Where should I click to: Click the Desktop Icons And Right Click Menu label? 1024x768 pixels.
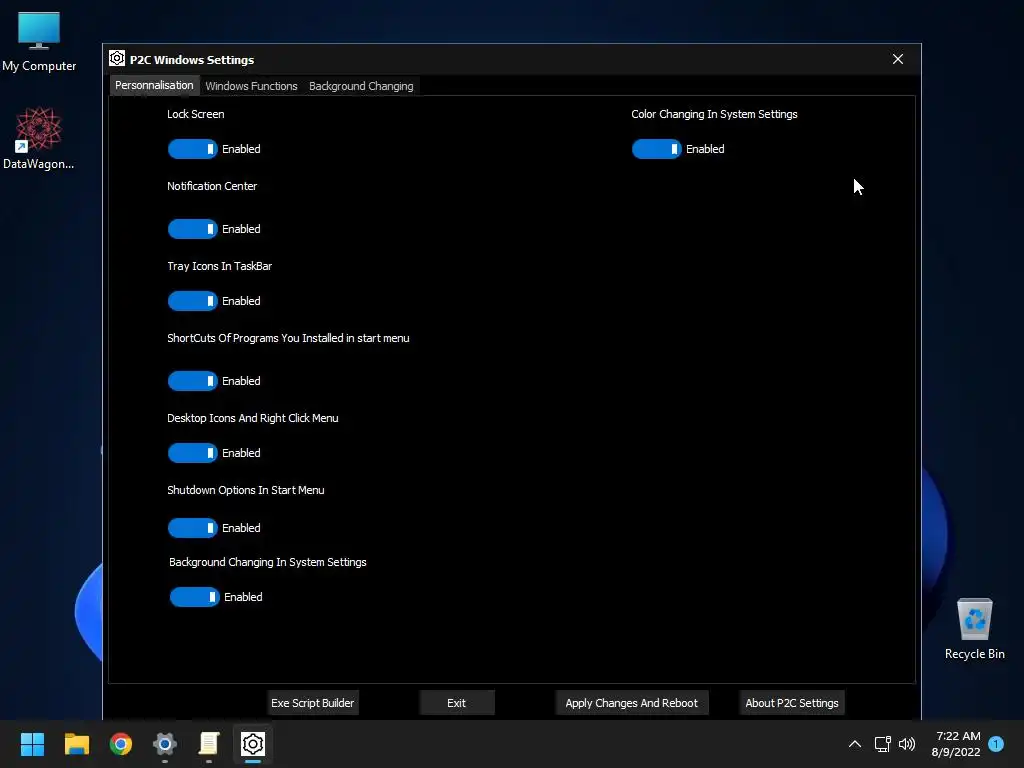click(253, 419)
